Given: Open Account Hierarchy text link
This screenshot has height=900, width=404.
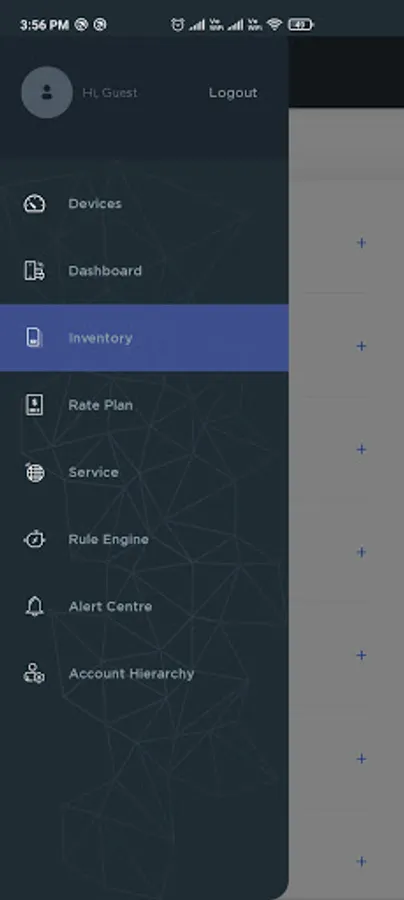Looking at the screenshot, I should click(131, 674).
